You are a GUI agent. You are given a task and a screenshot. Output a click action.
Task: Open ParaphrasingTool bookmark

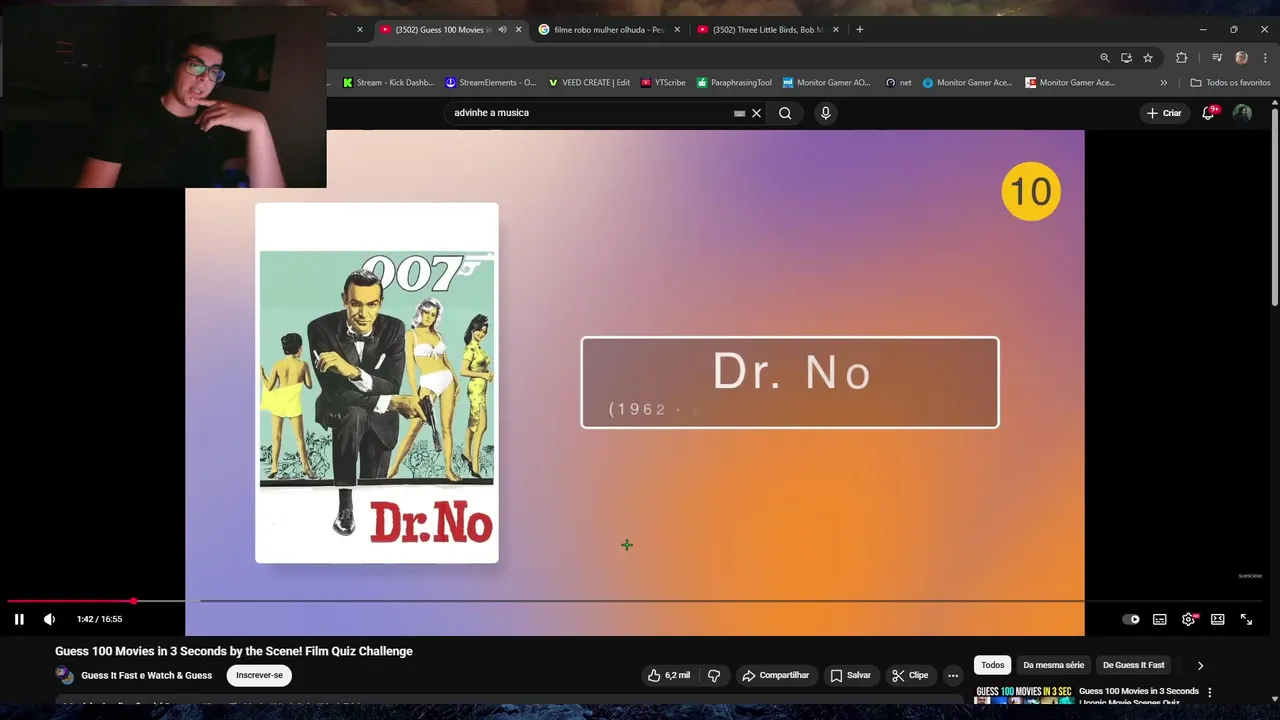click(734, 83)
